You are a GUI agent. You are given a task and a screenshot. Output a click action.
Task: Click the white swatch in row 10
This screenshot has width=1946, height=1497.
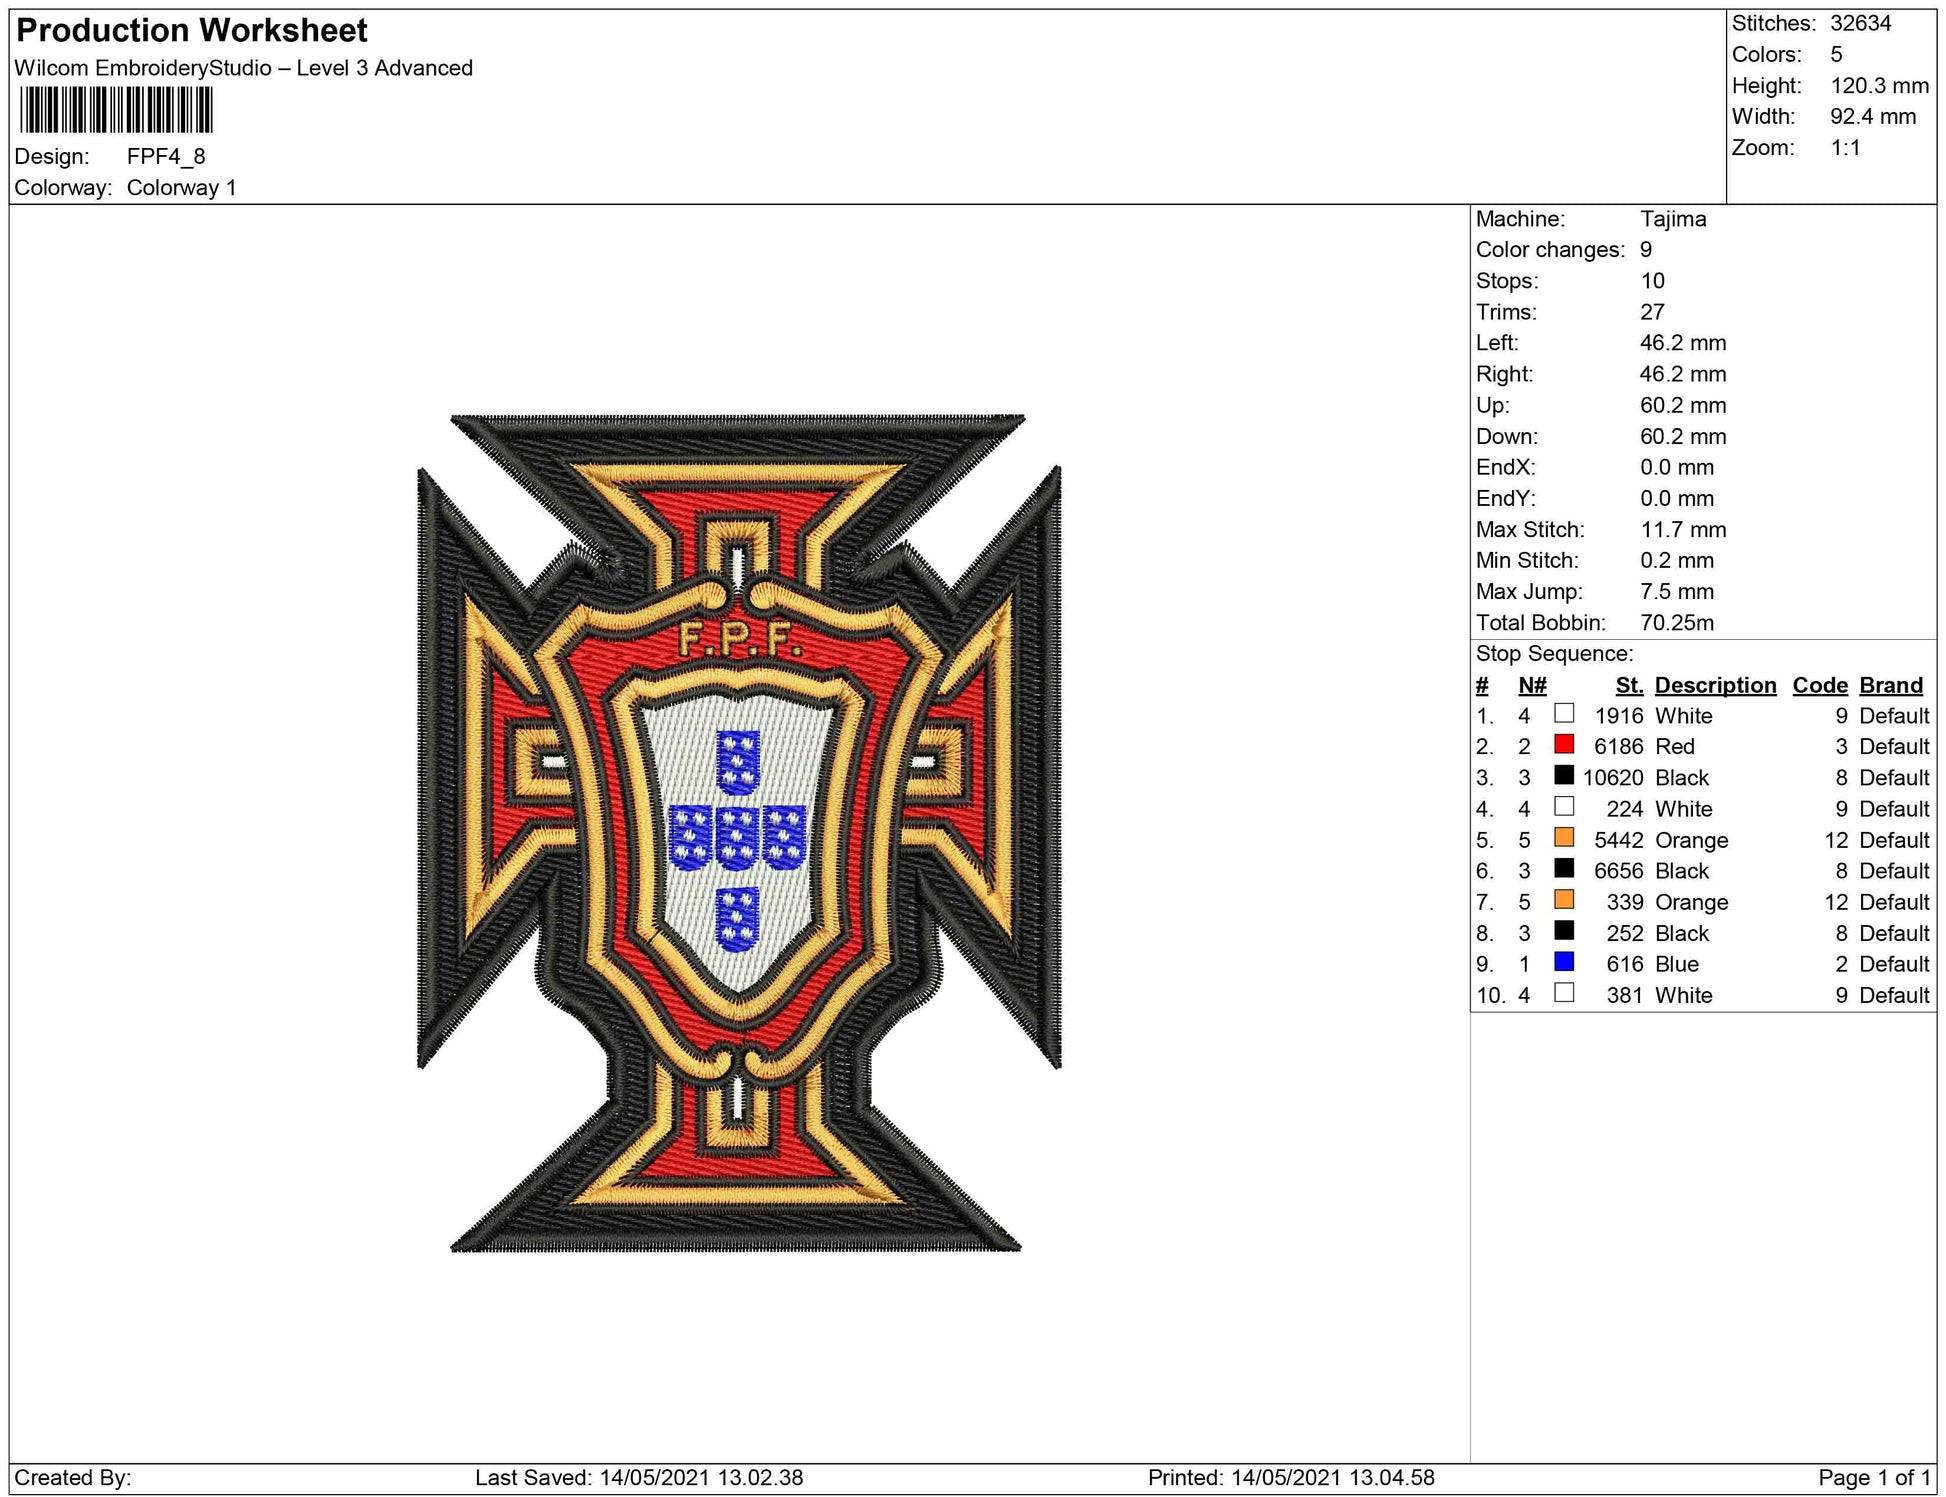[1564, 993]
